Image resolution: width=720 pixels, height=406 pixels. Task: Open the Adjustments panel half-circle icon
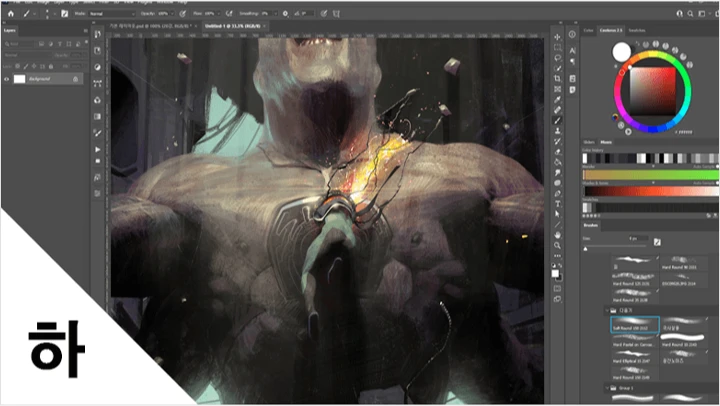coord(97,67)
